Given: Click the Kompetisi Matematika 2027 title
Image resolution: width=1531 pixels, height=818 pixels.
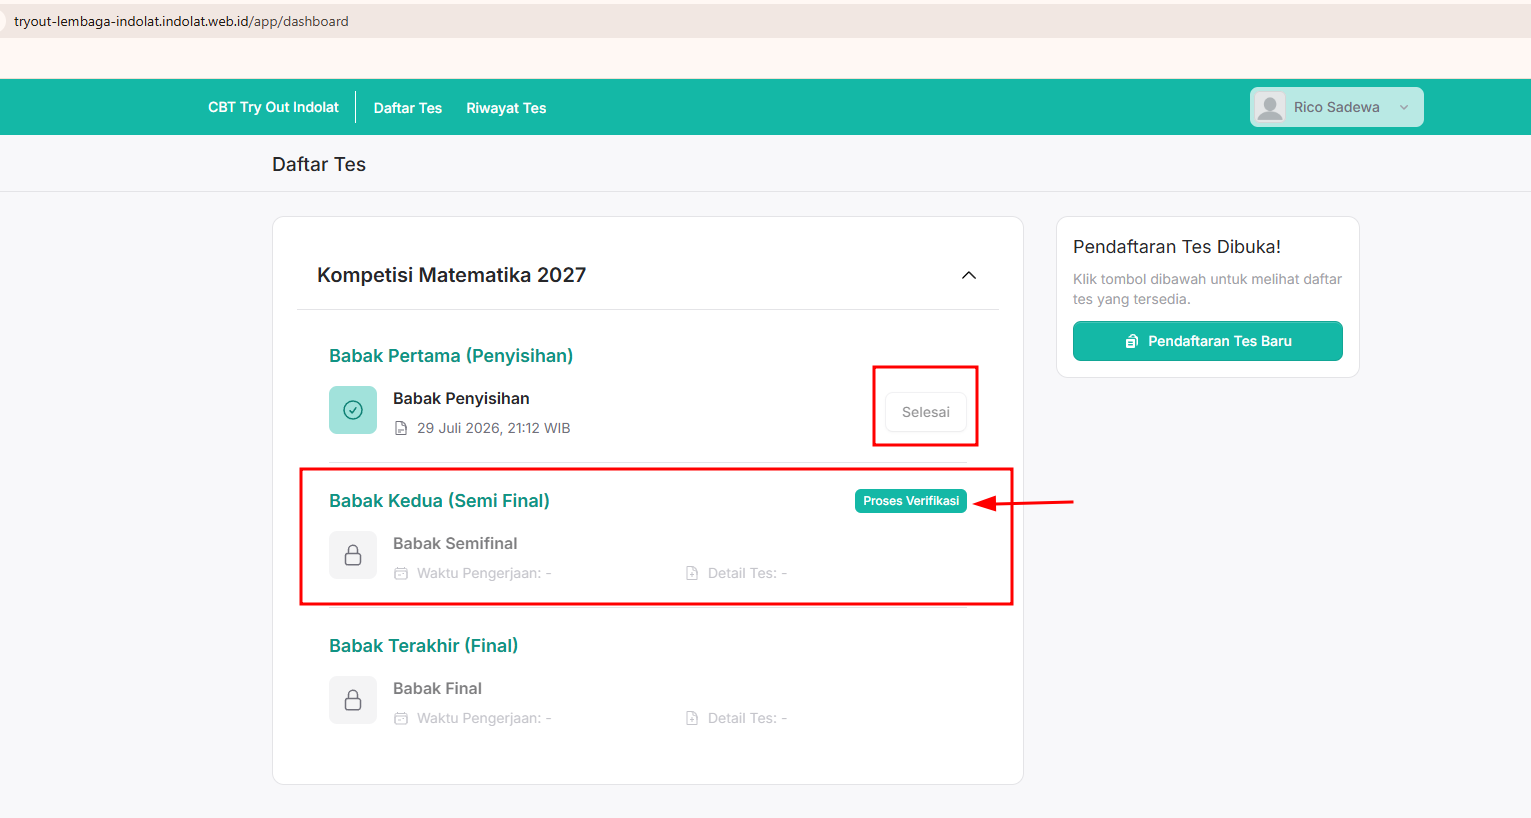Looking at the screenshot, I should click(x=451, y=275).
